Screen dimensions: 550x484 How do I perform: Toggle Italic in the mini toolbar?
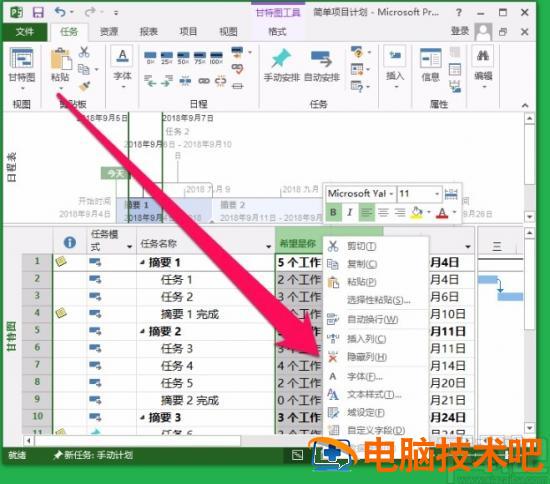349,212
